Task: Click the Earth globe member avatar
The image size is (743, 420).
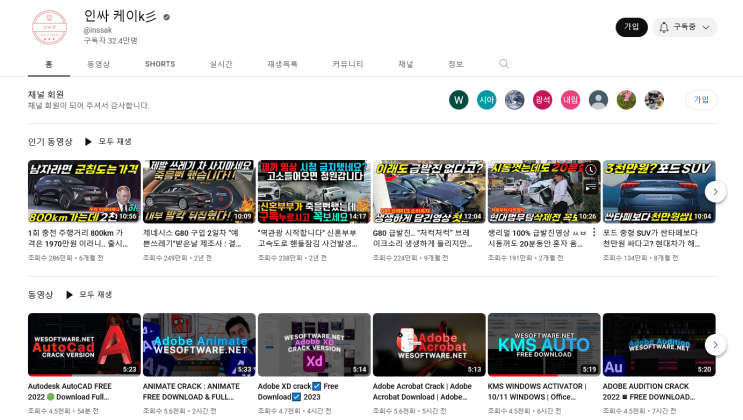Action: pos(515,100)
